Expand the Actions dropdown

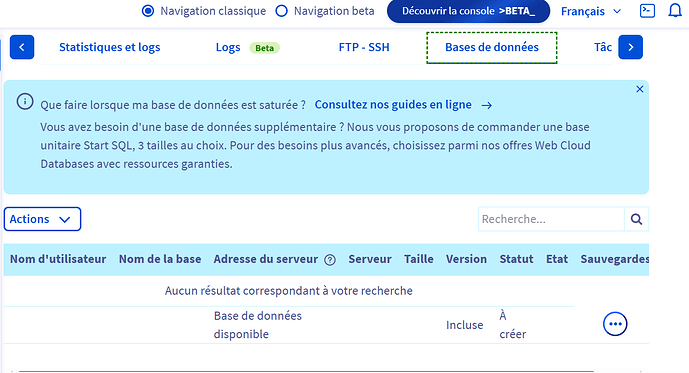[42, 219]
